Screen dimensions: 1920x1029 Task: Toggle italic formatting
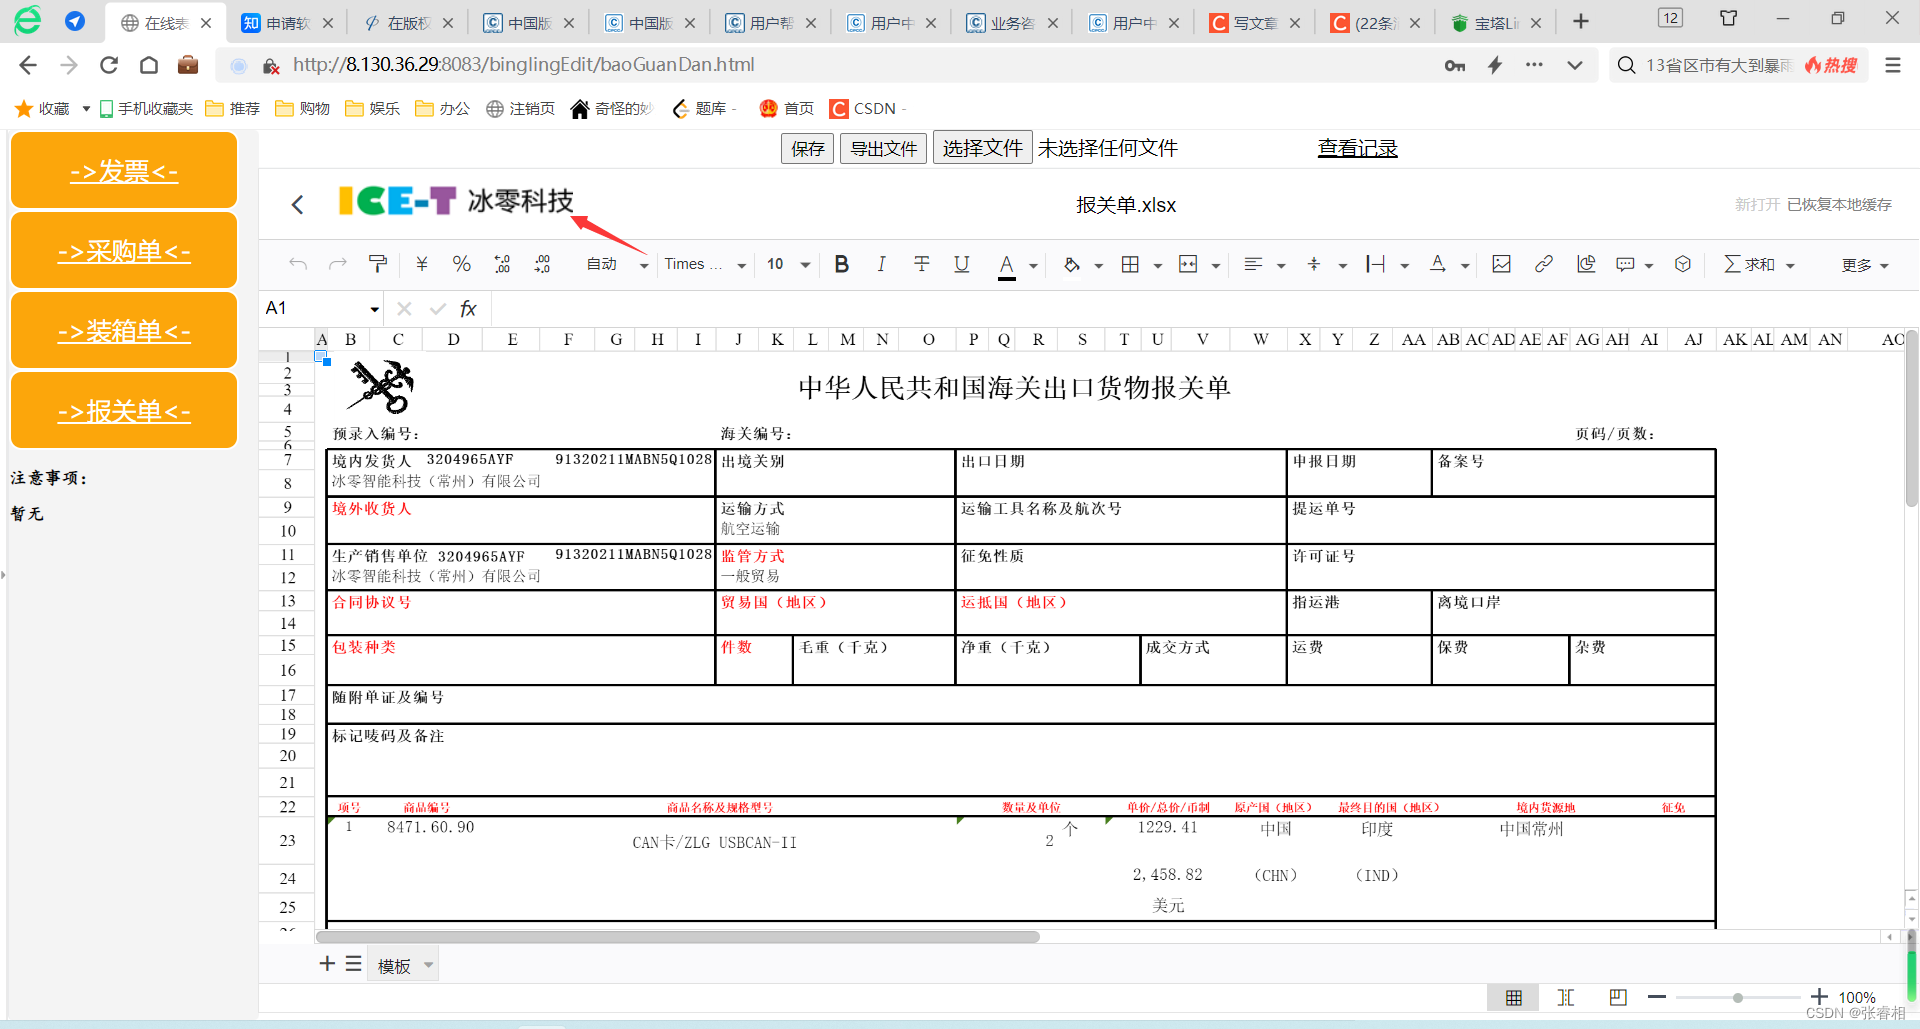coord(881,264)
